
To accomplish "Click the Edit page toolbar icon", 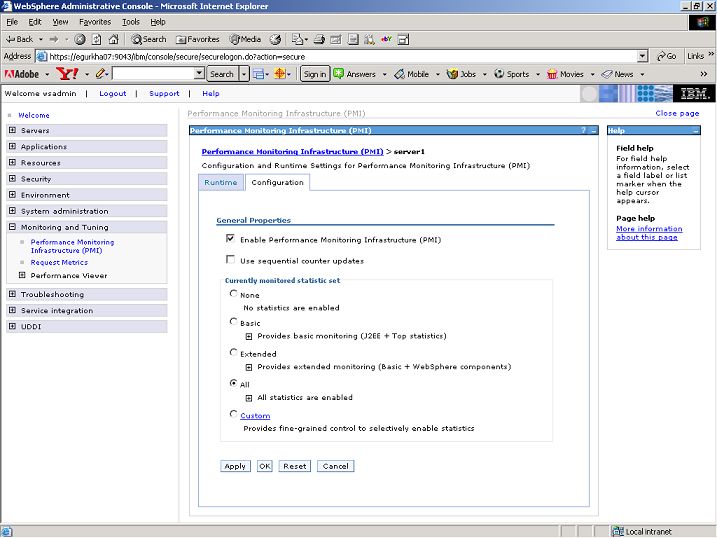I will 336,39.
